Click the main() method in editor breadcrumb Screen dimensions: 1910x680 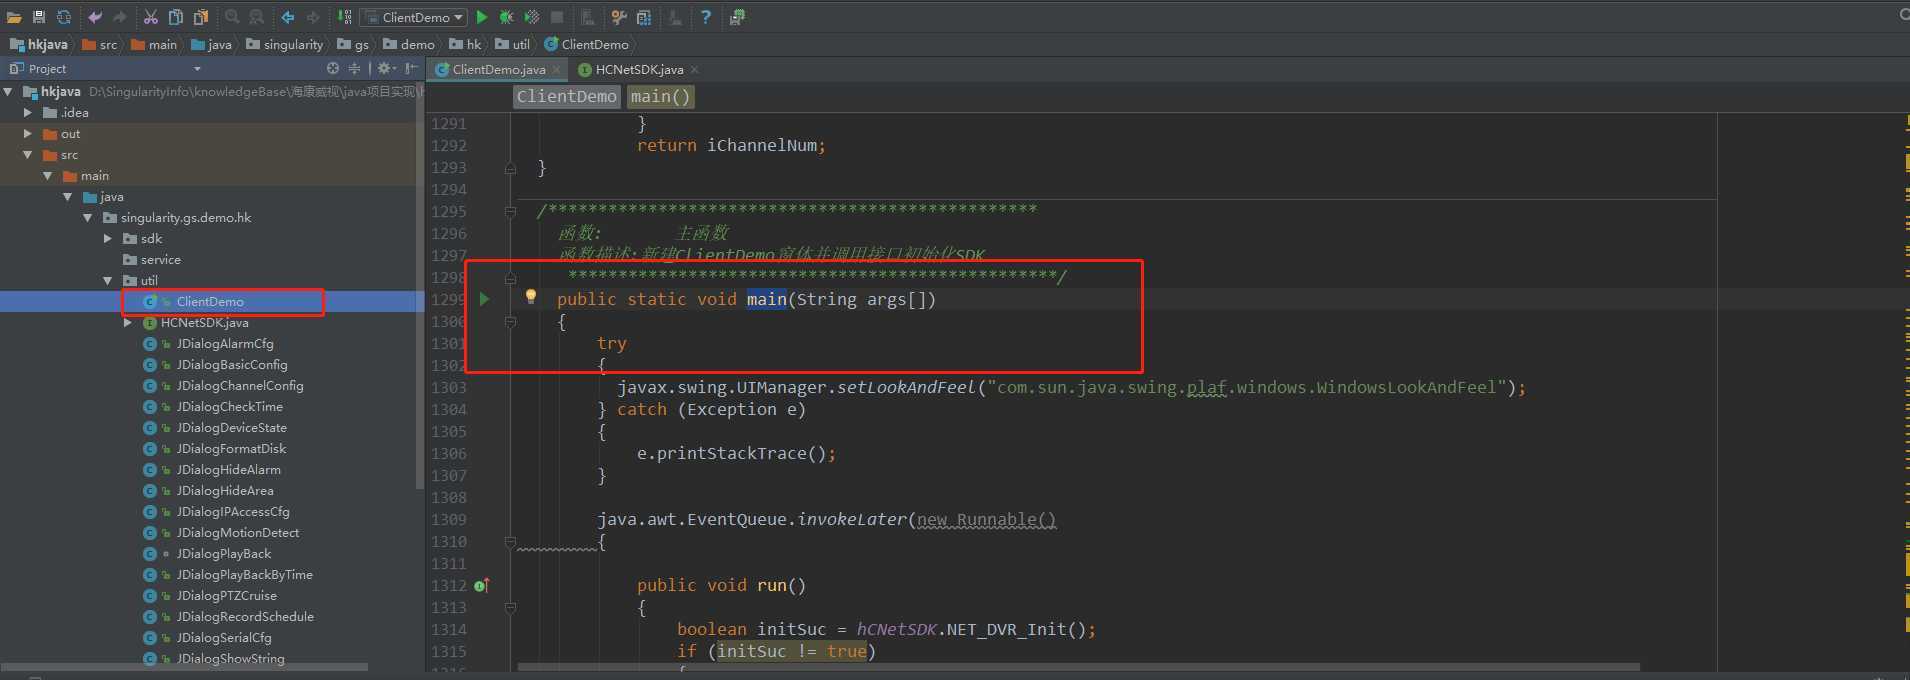click(660, 96)
